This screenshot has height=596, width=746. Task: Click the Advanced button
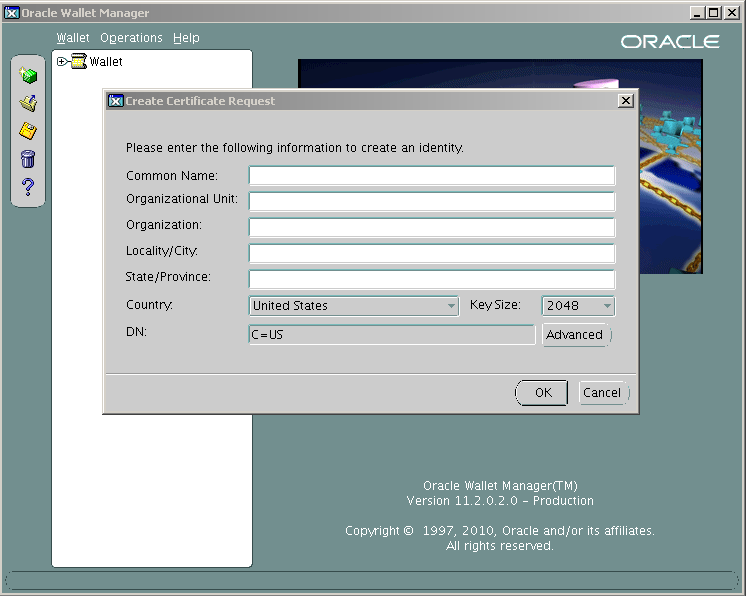[x=576, y=335]
